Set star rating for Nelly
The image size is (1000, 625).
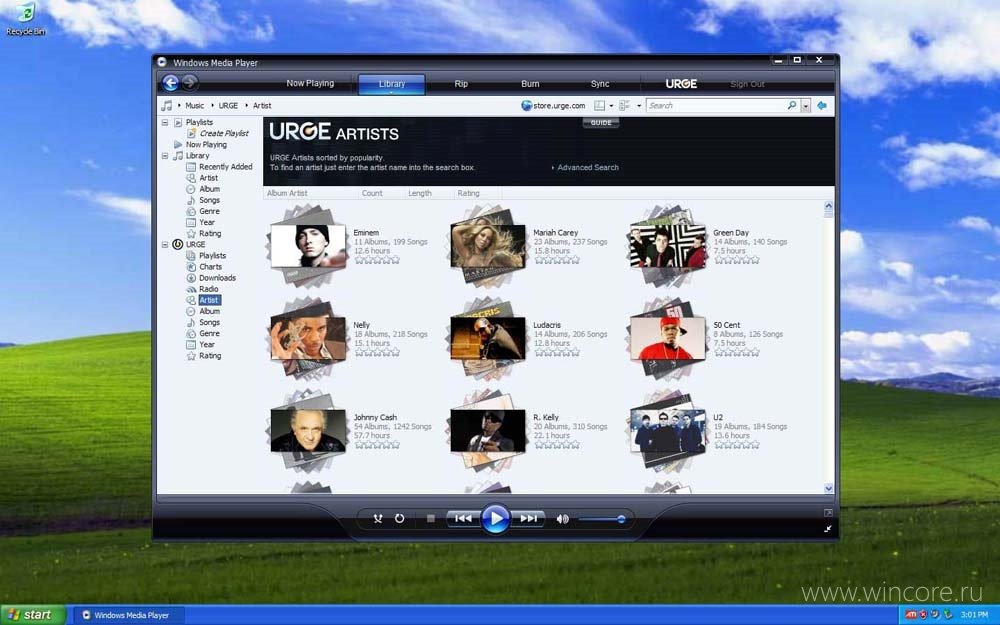(x=377, y=352)
